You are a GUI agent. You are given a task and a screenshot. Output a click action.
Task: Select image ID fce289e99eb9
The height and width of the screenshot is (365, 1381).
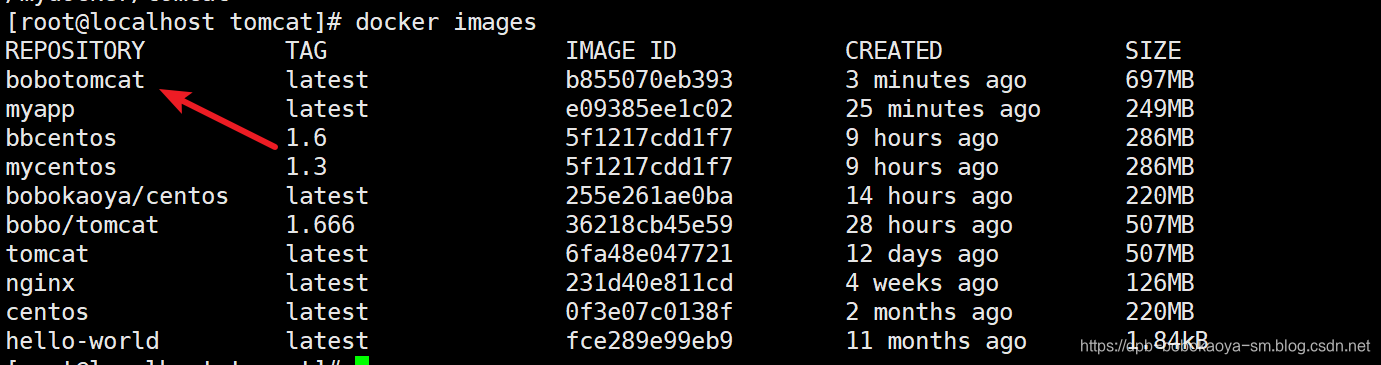pyautogui.click(x=649, y=341)
